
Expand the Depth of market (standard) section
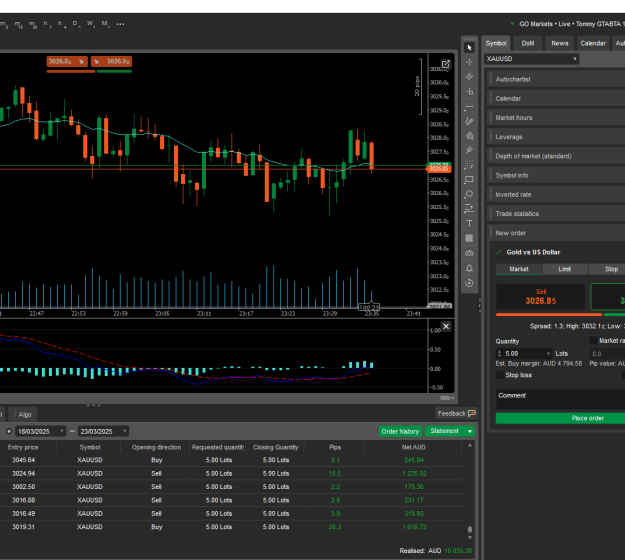(x=556, y=156)
